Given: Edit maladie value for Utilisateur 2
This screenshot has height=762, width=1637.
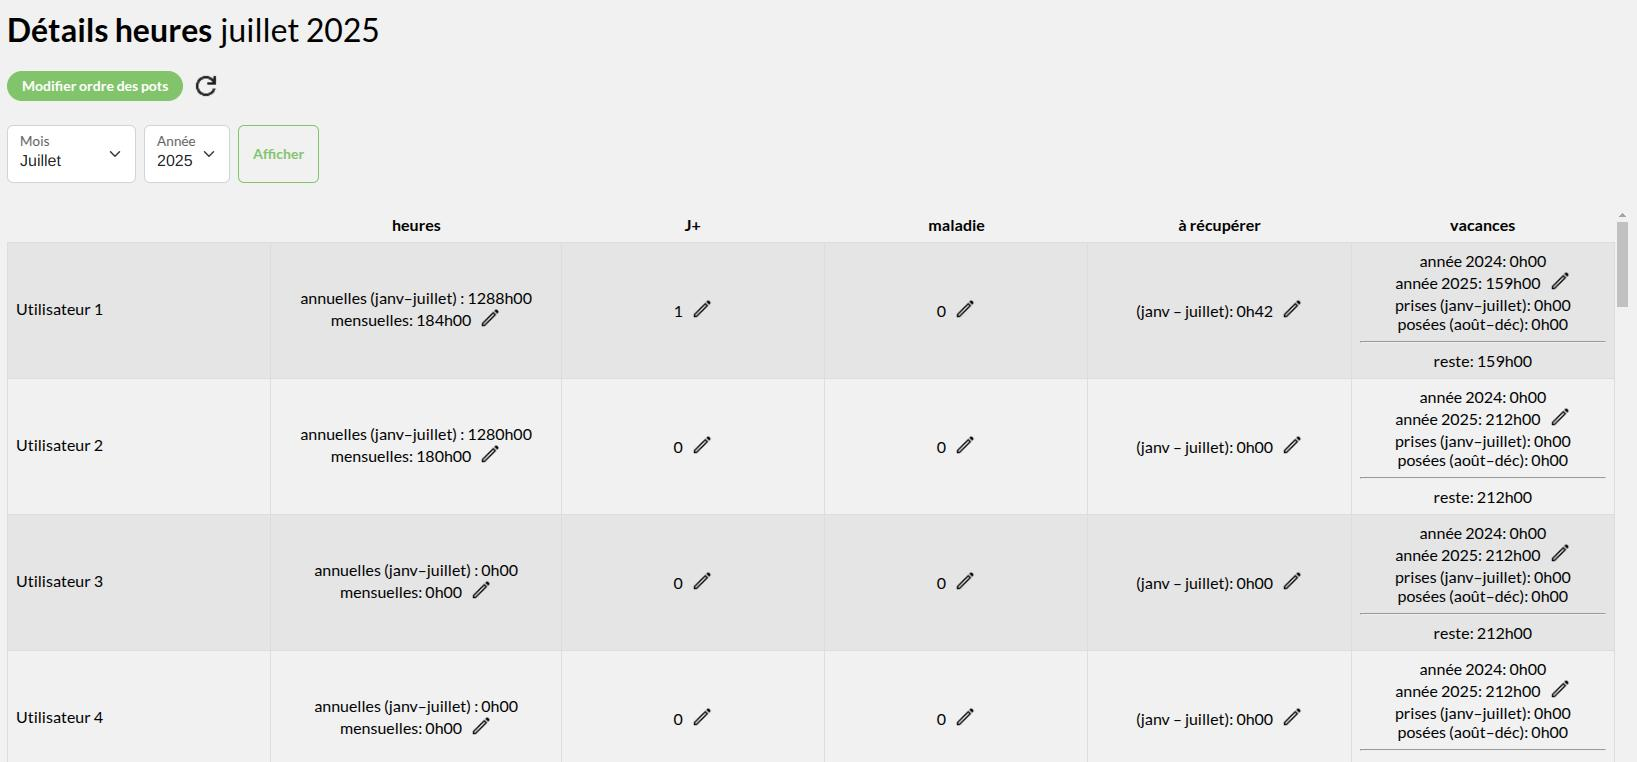Looking at the screenshot, I should (x=965, y=446).
